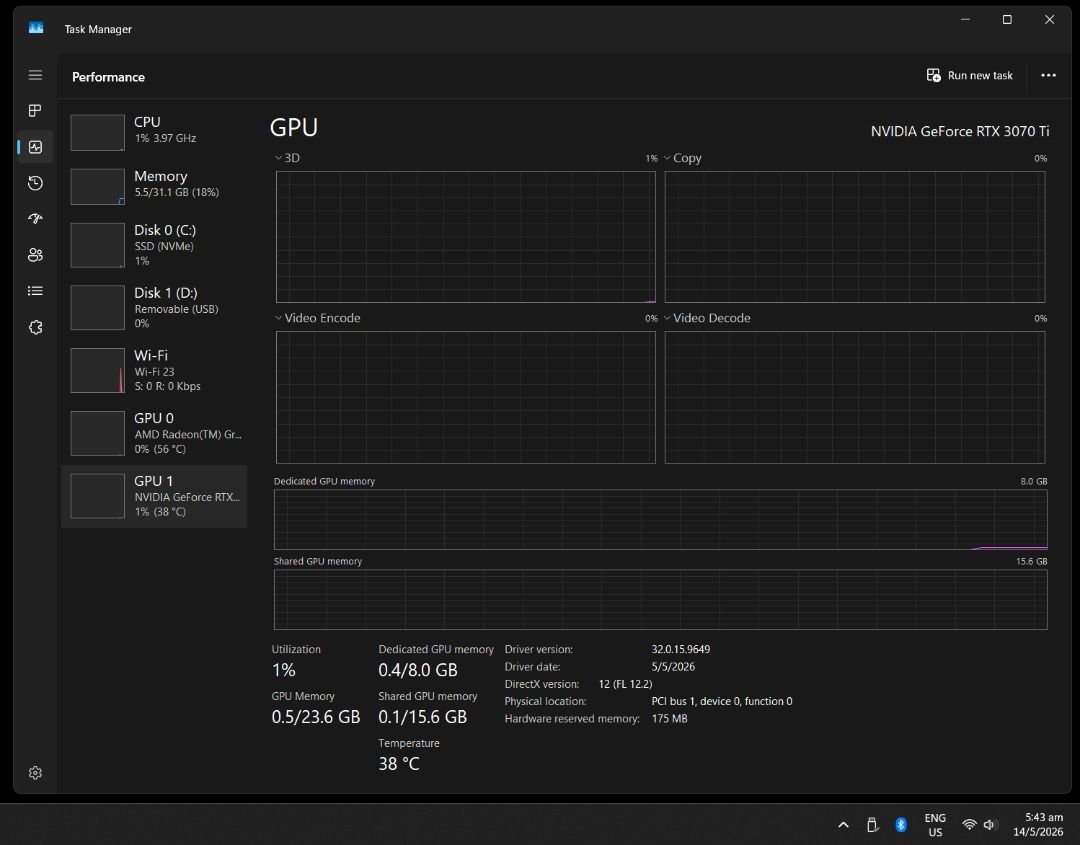Select the Memory performance entry
The width and height of the screenshot is (1080, 845).
(154, 185)
